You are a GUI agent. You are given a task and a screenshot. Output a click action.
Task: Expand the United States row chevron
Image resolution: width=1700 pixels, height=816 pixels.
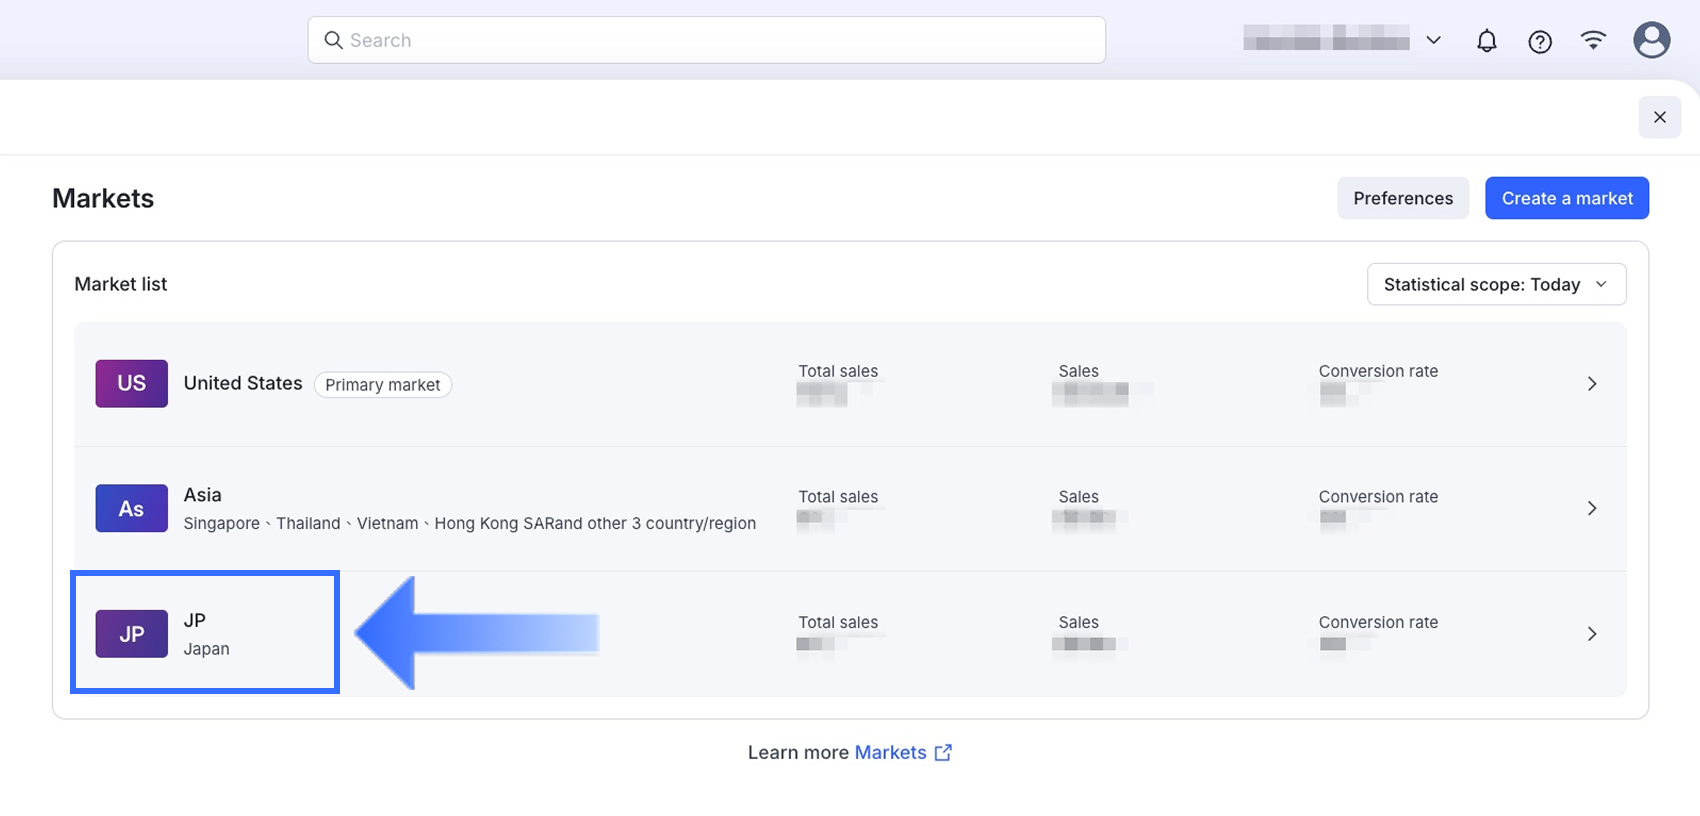coord(1592,384)
